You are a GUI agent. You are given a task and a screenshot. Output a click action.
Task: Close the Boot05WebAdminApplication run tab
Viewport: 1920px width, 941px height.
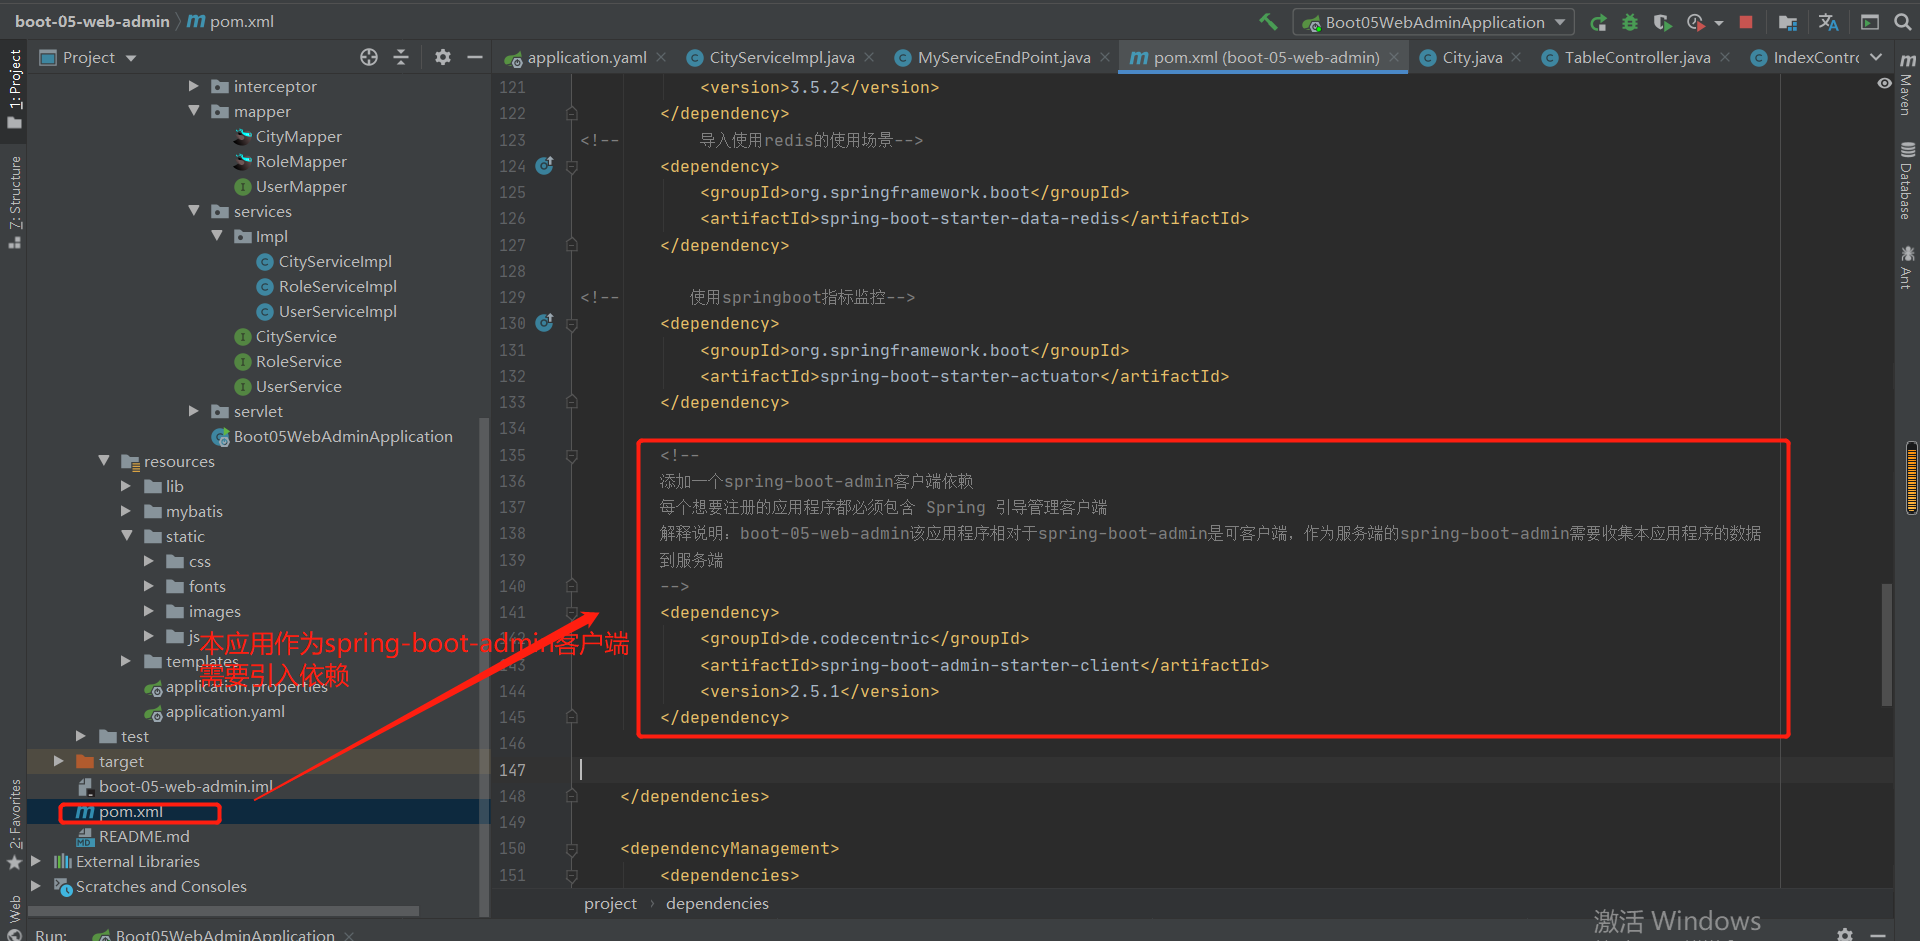point(349,935)
